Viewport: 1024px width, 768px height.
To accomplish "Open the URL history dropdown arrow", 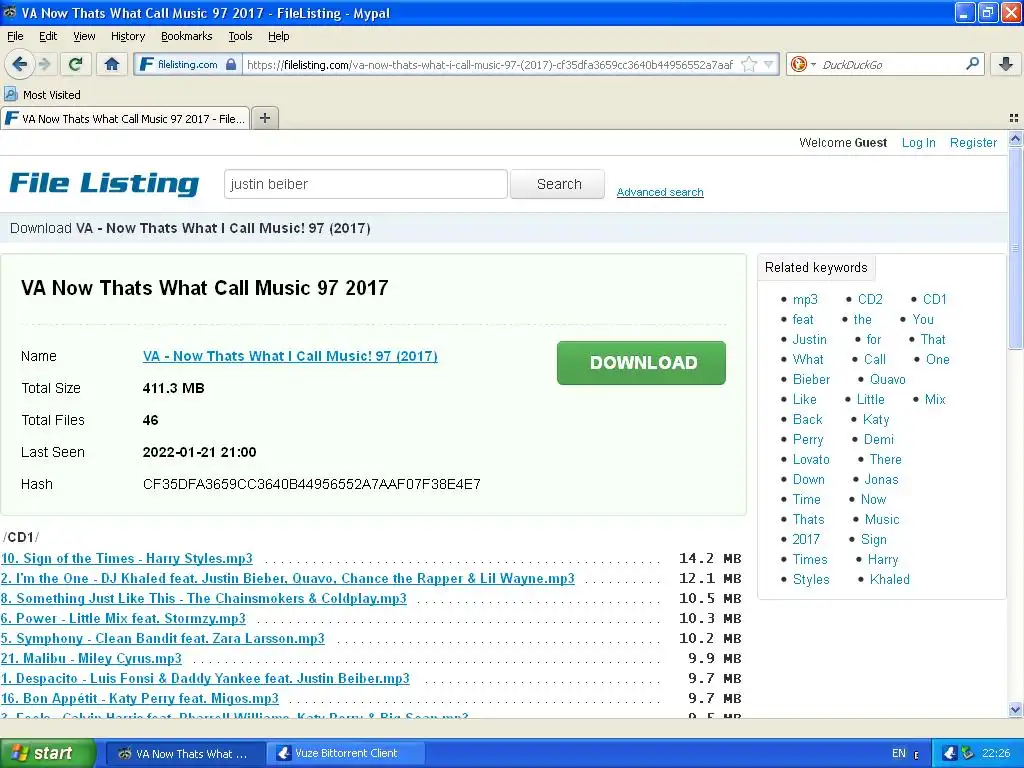I will (769, 64).
